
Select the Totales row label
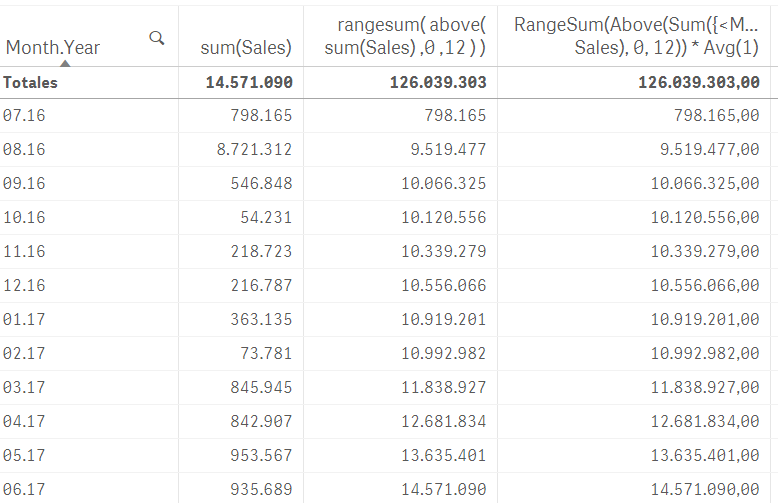point(31,83)
